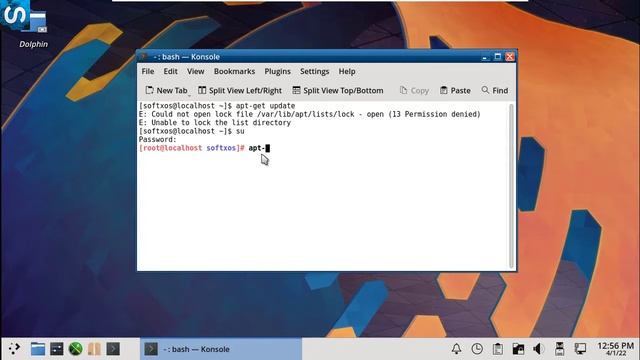Click the 'Password:' line in terminal
Screen dimensions: 640x360
click(158, 139)
